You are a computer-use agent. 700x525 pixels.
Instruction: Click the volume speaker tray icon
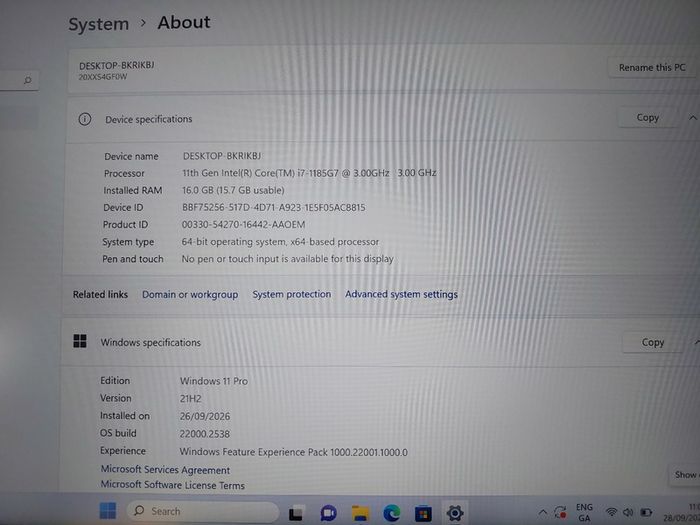pyautogui.click(x=628, y=512)
